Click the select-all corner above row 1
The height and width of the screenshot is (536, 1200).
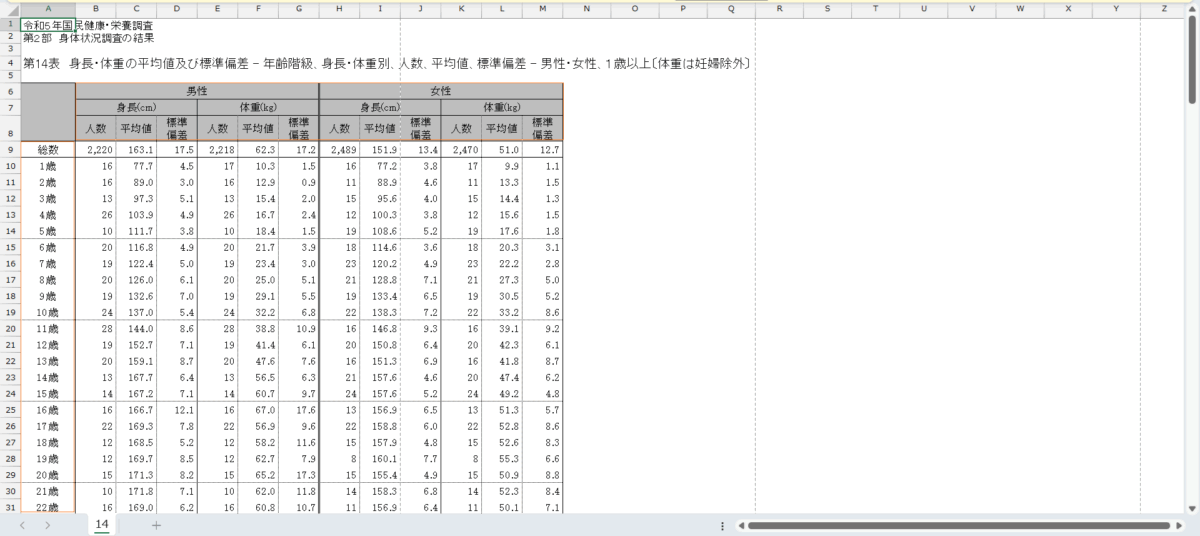tap(10, 10)
